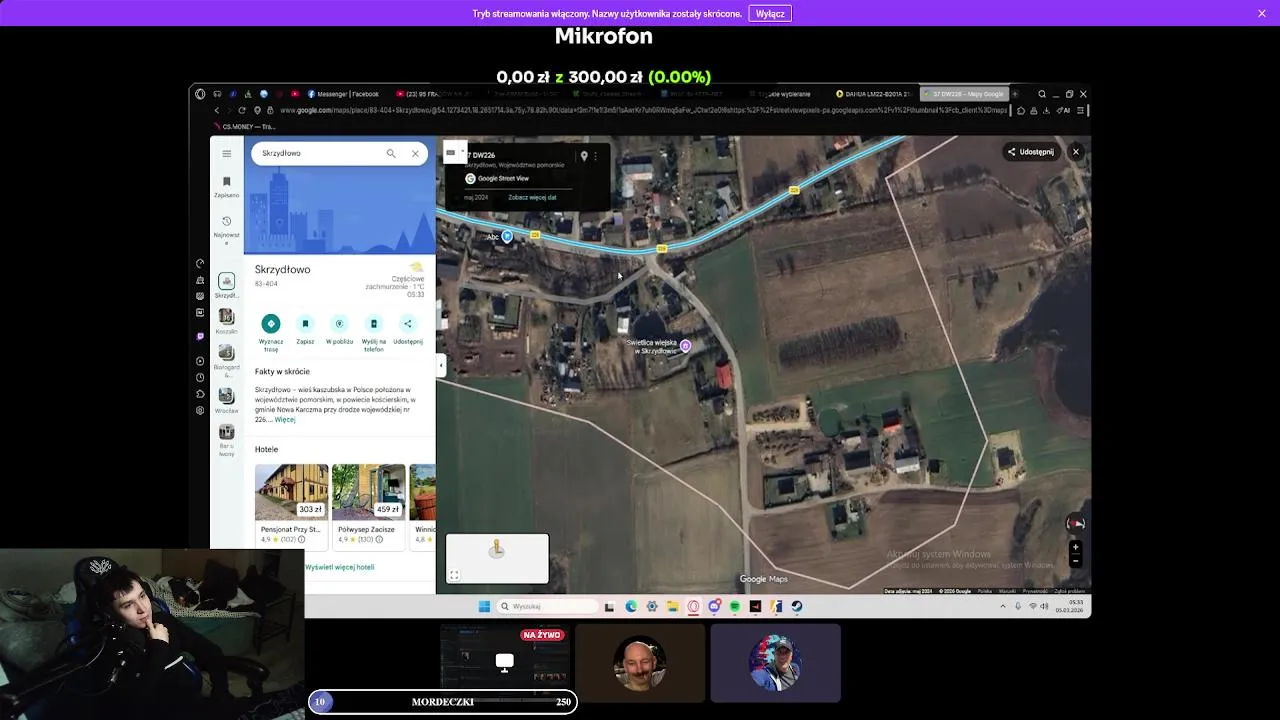Expand the description with the Więcej link
The height and width of the screenshot is (720, 1280).
(x=285, y=420)
